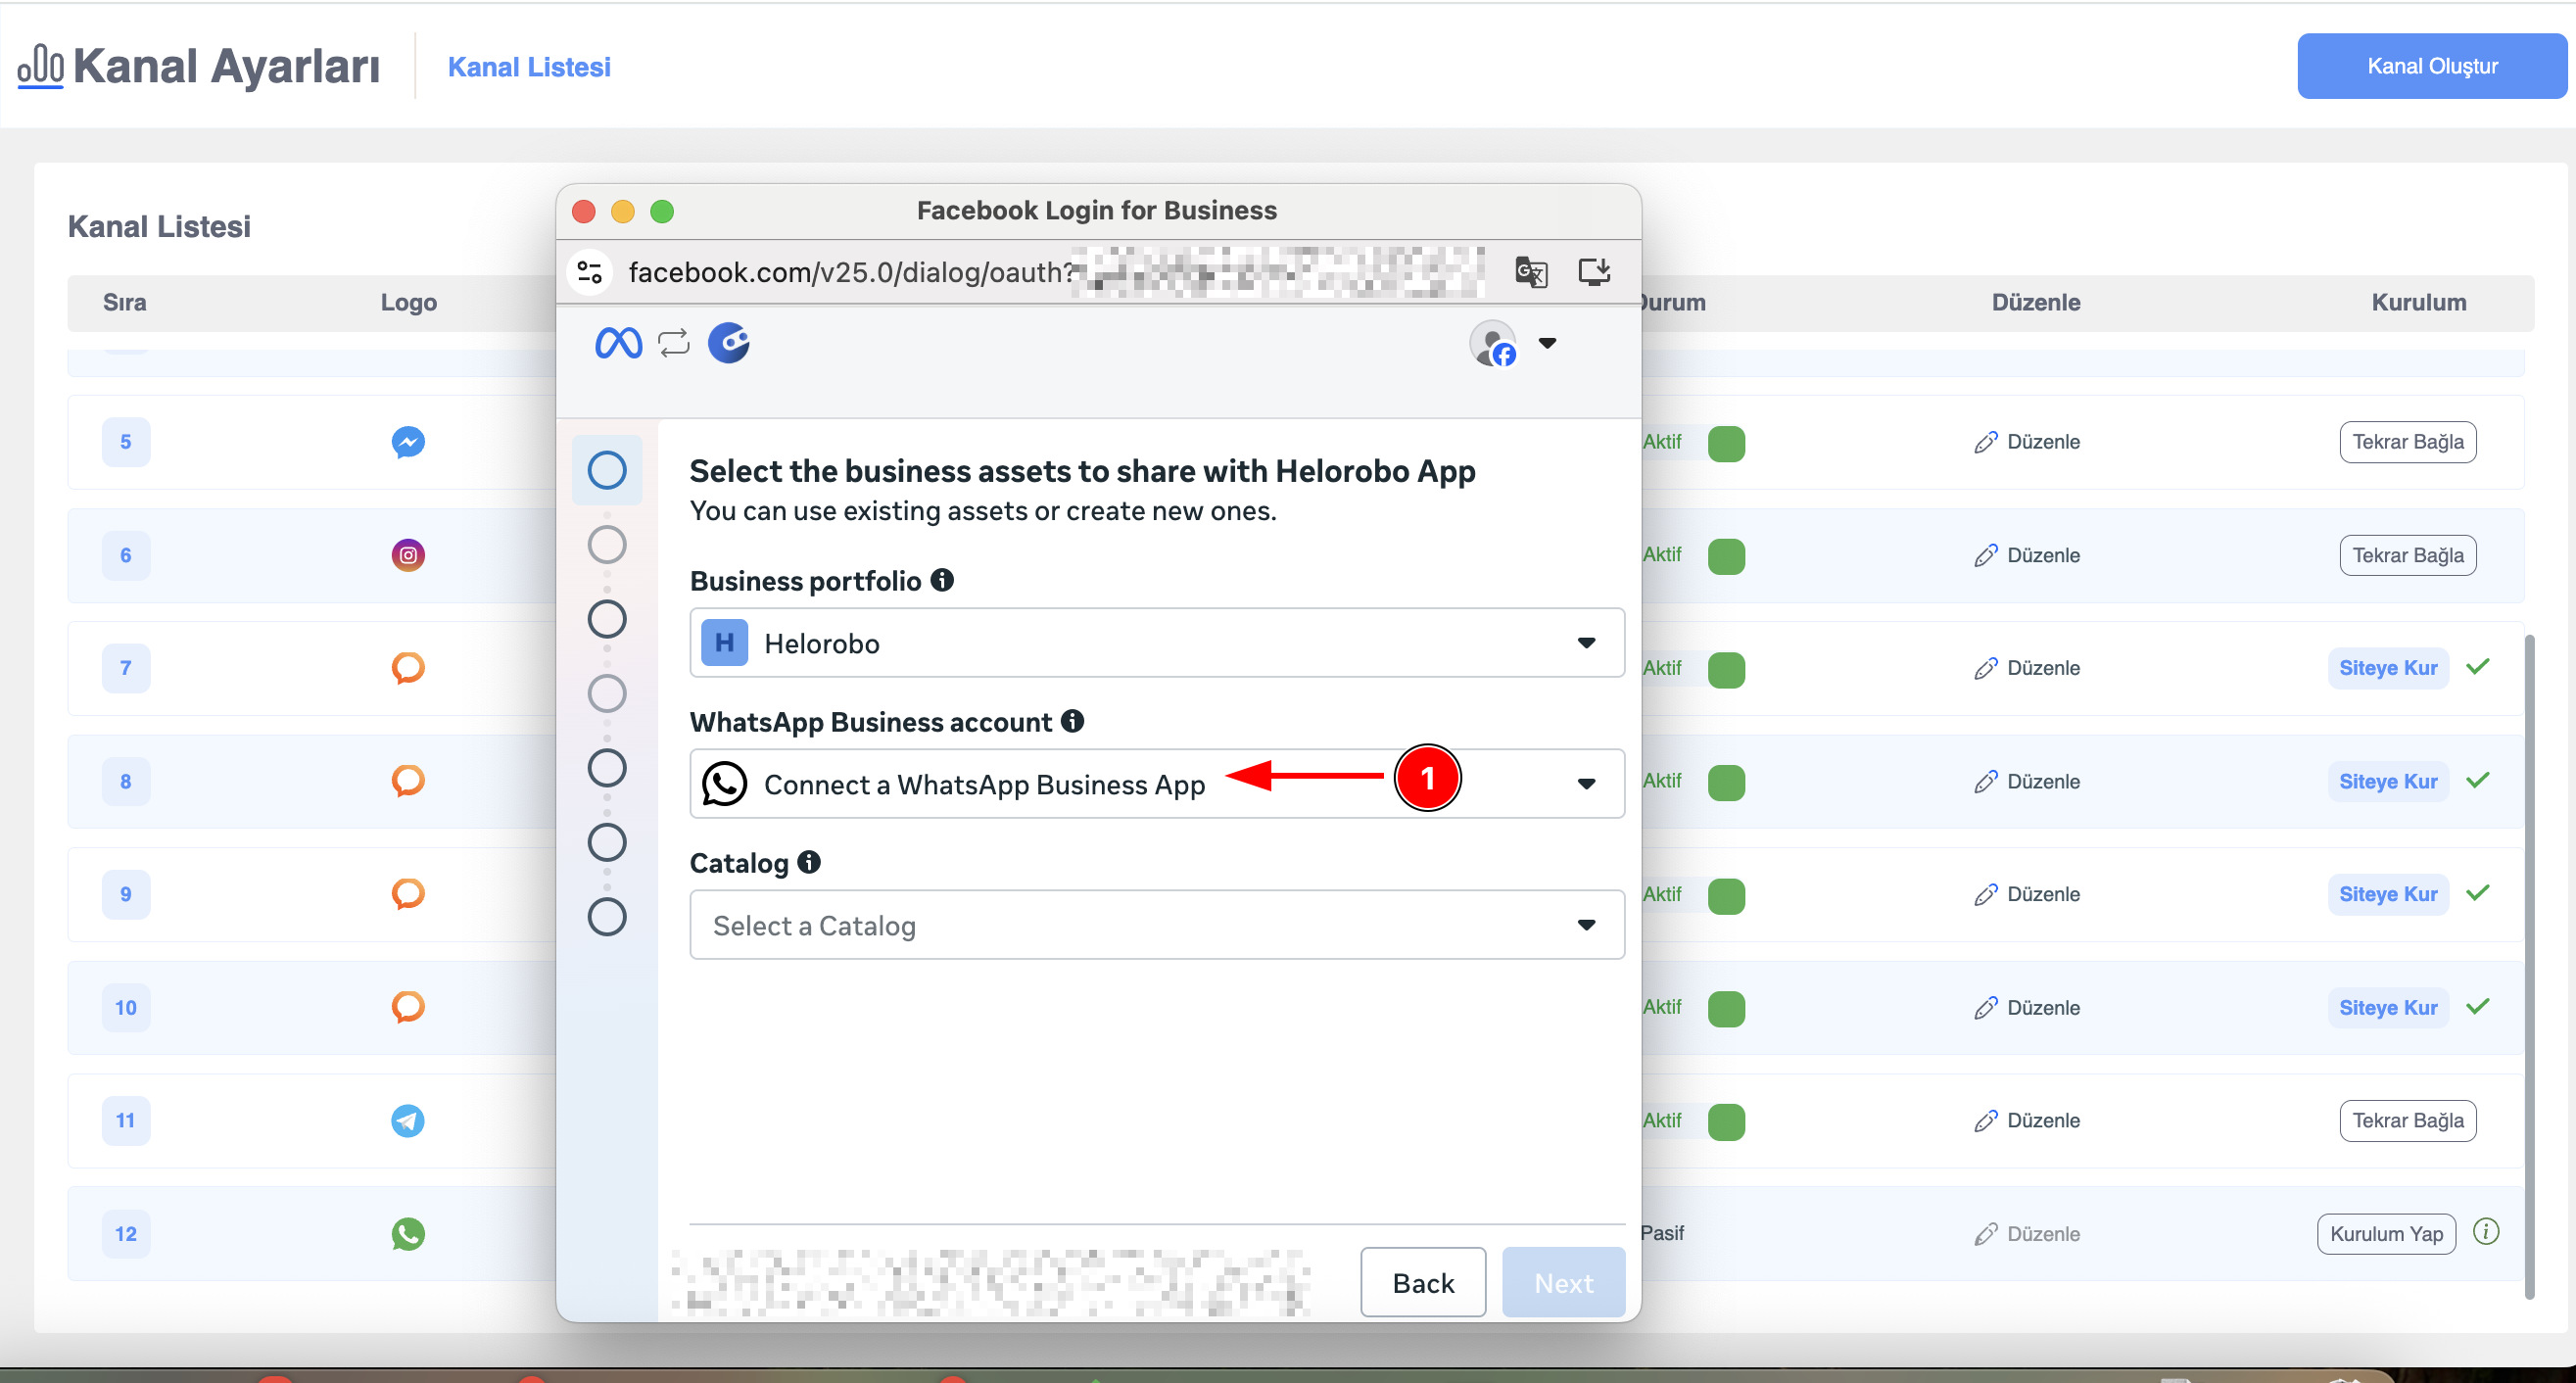This screenshot has height=1383, width=2576.
Task: Click the WhatsApp logo in row 12
Action: coord(407,1234)
